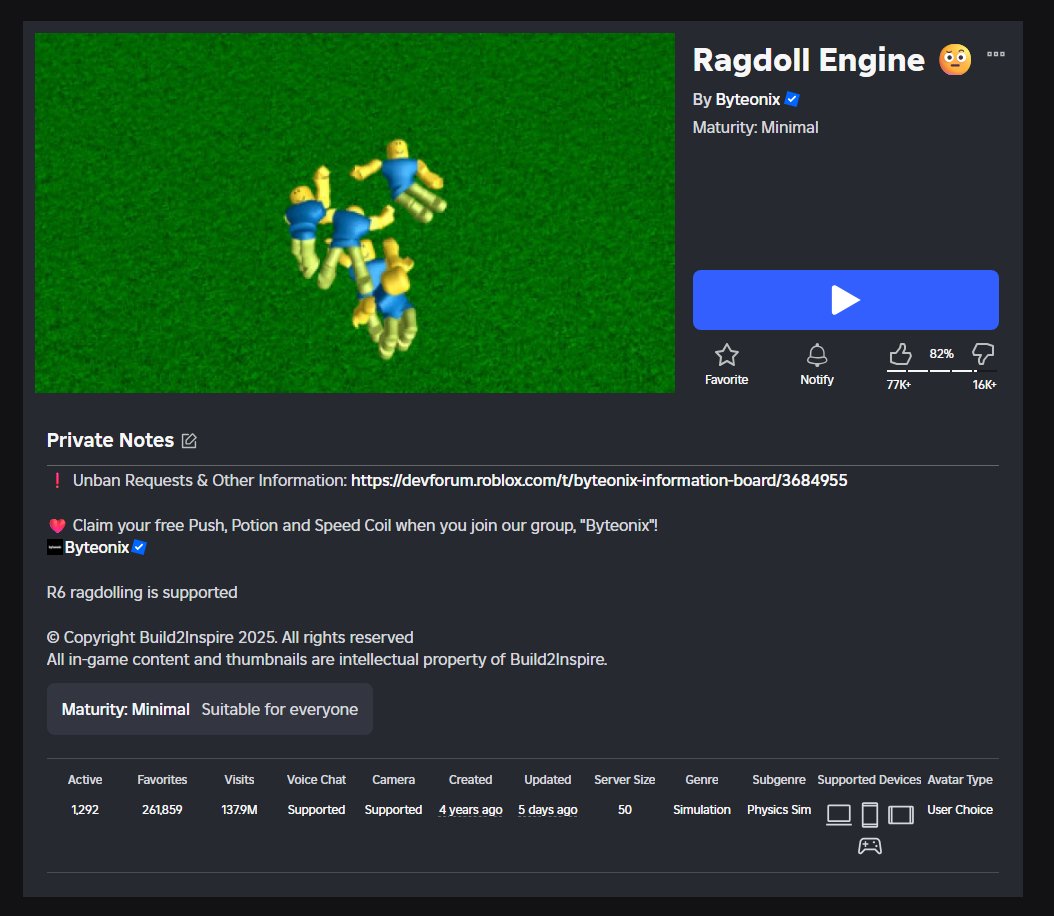Click the blue Play button
1054x916 pixels.
pyautogui.click(x=845, y=300)
